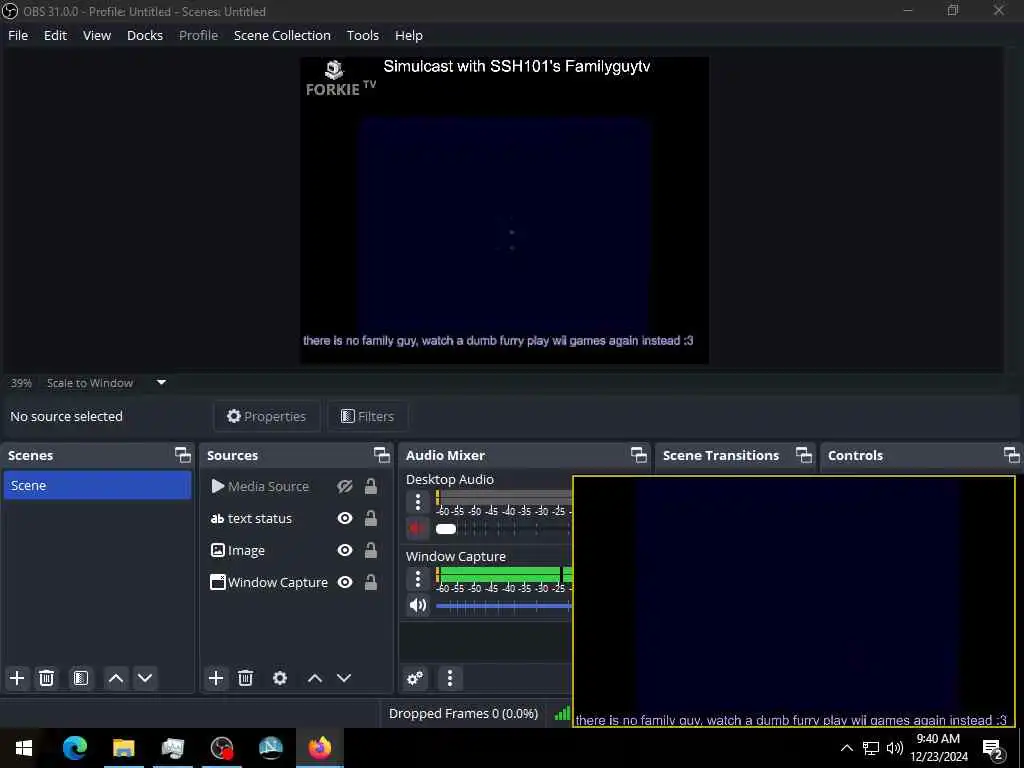The image size is (1024, 768).
Task: Select the text status source
Action: (x=259, y=519)
